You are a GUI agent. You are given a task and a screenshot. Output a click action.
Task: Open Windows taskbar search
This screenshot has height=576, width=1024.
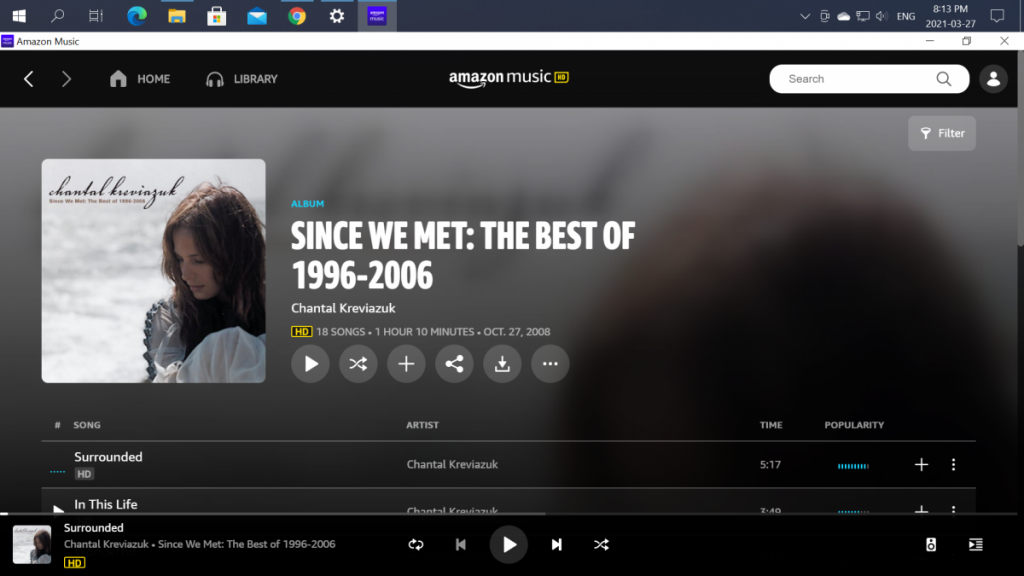tap(57, 16)
